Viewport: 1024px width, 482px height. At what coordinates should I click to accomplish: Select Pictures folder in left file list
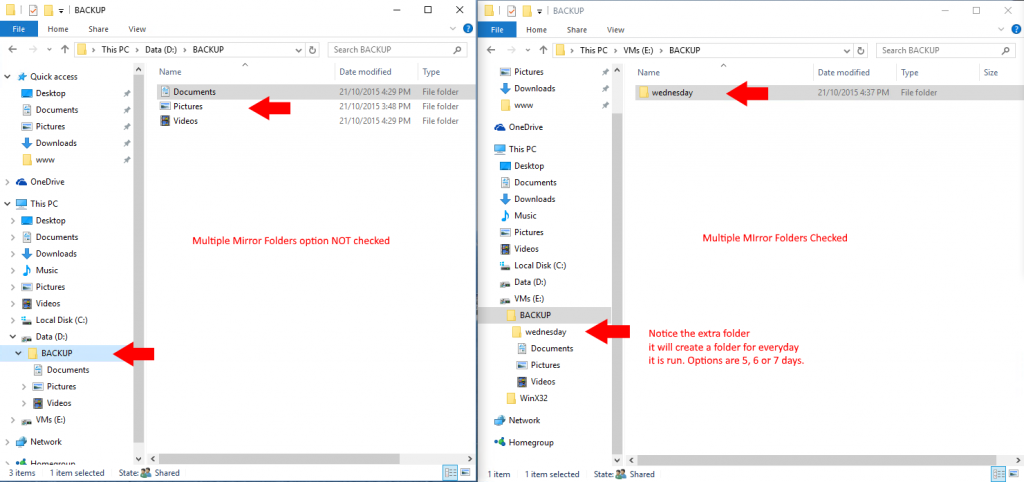(x=317, y=106)
